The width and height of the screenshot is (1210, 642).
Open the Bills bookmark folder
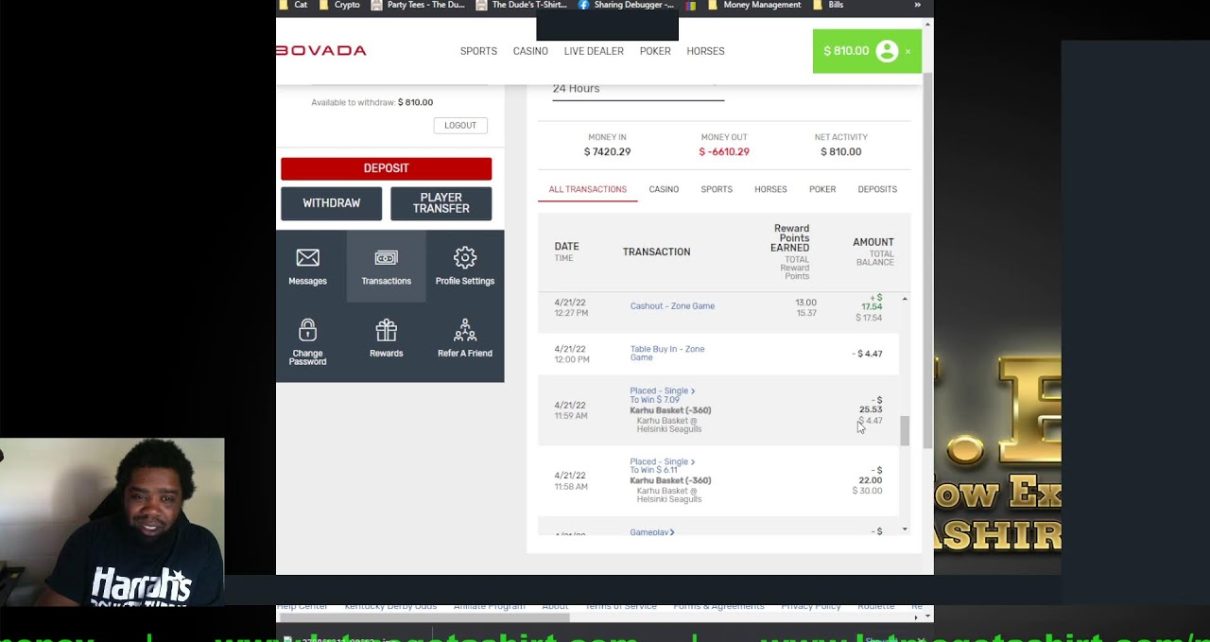[x=828, y=5]
